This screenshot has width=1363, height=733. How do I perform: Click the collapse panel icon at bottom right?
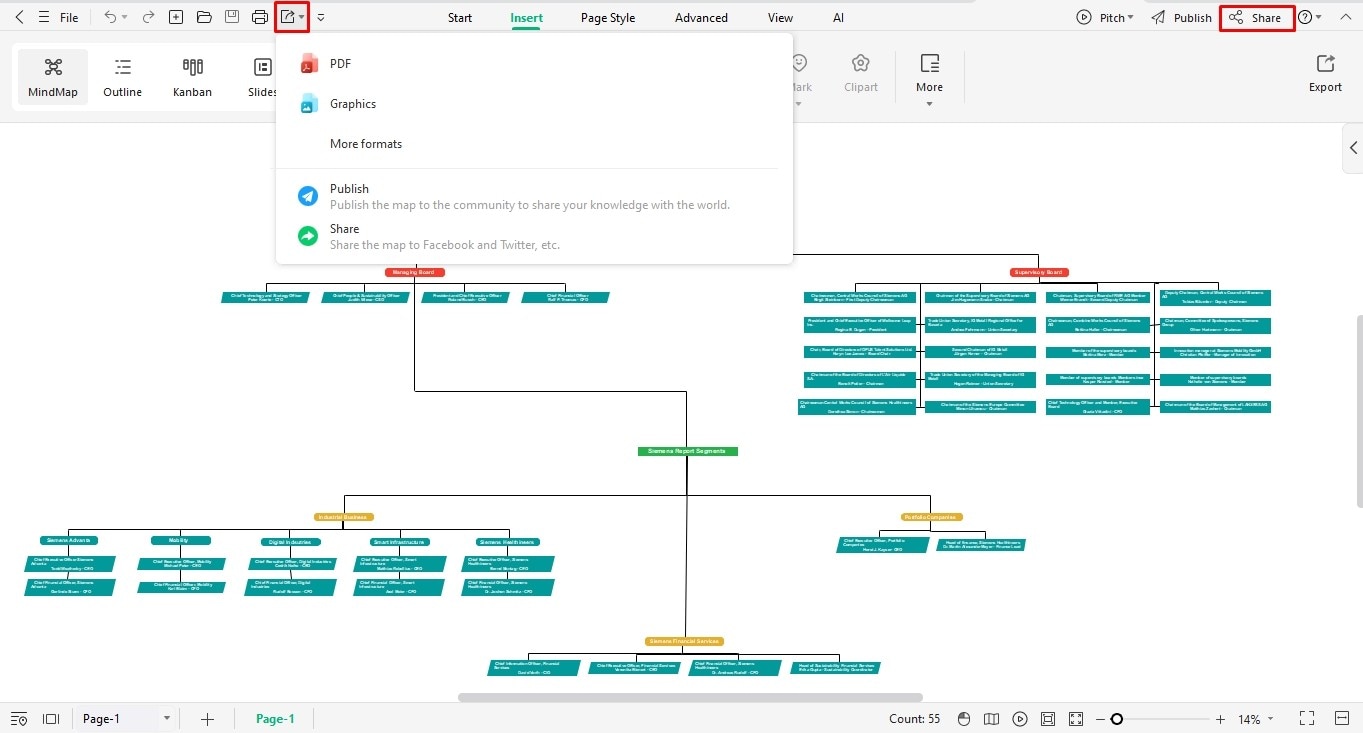pyautogui.click(x=1340, y=719)
